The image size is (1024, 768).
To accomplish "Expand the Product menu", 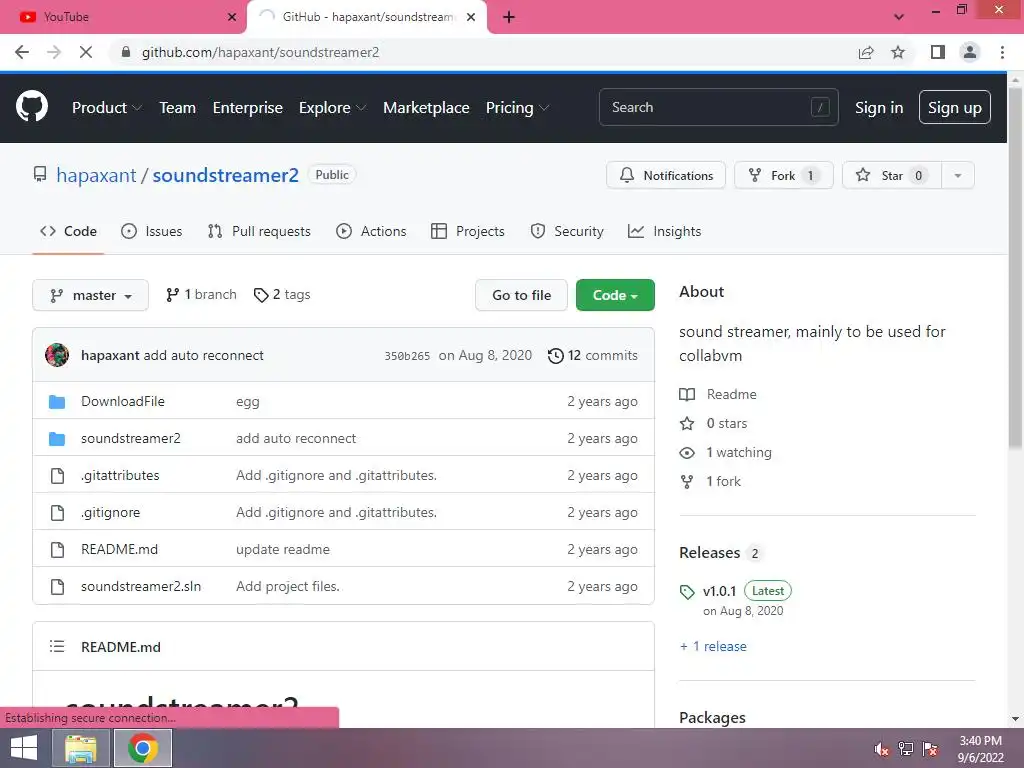I will [x=106, y=108].
